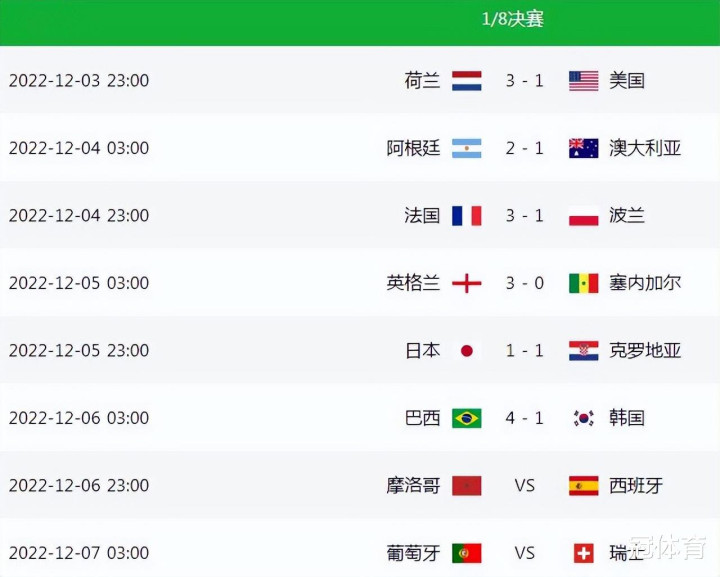Screen dimensions: 720x577
Task: Click the Australia flag icon
Action: click(x=584, y=148)
